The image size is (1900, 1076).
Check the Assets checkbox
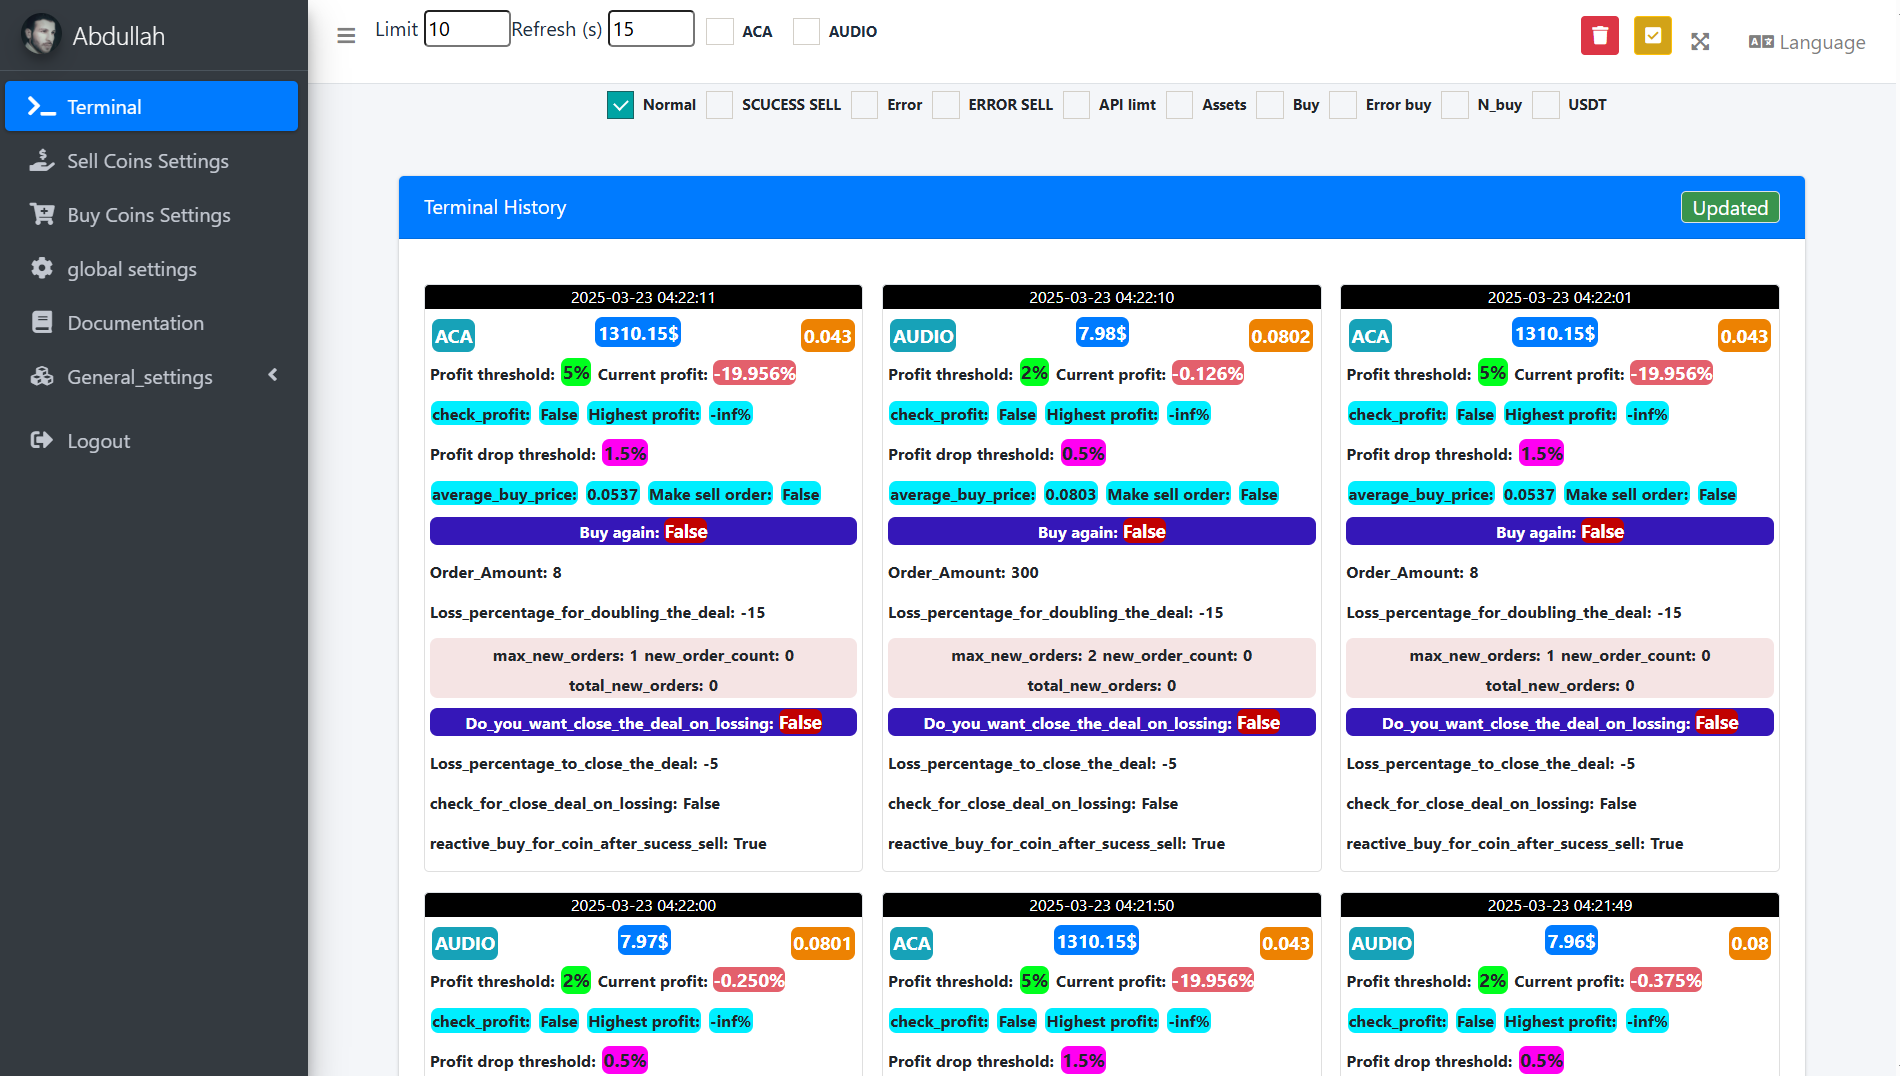click(x=1179, y=104)
